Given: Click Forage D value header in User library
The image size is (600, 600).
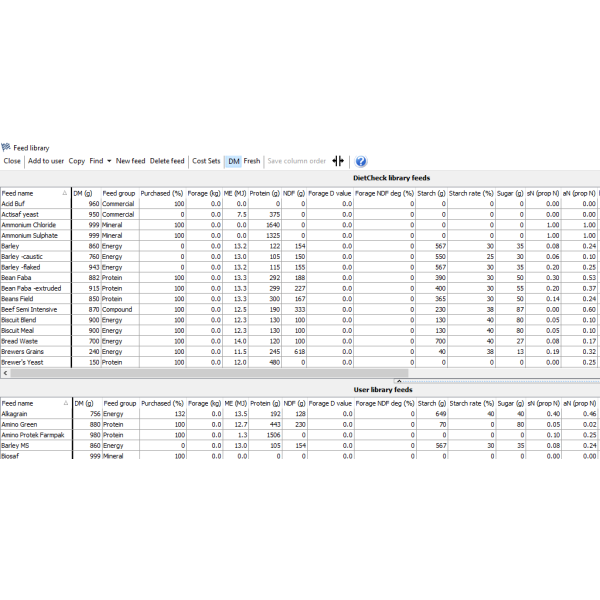Looking at the screenshot, I should click(x=330, y=403).
